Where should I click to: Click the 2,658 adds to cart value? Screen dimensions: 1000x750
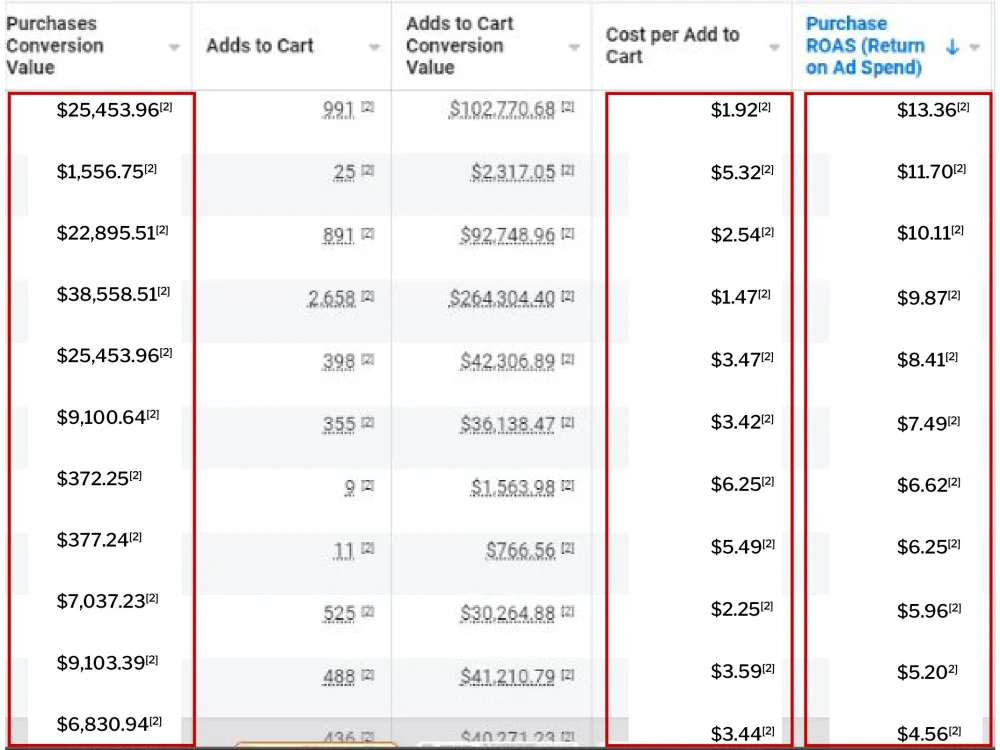332,298
